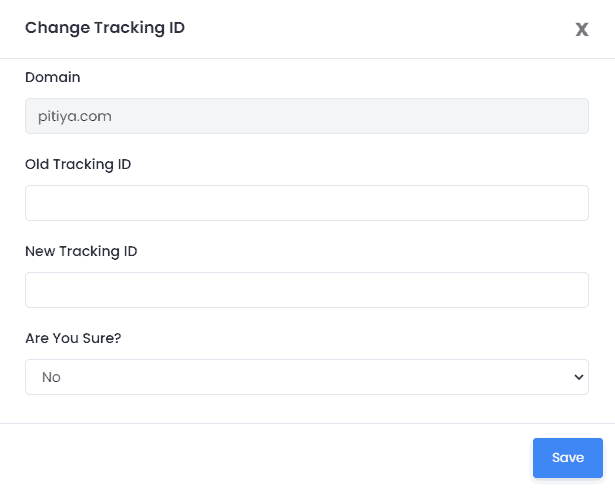
Task: Click the X icon in dialog header
Action: (x=582, y=29)
